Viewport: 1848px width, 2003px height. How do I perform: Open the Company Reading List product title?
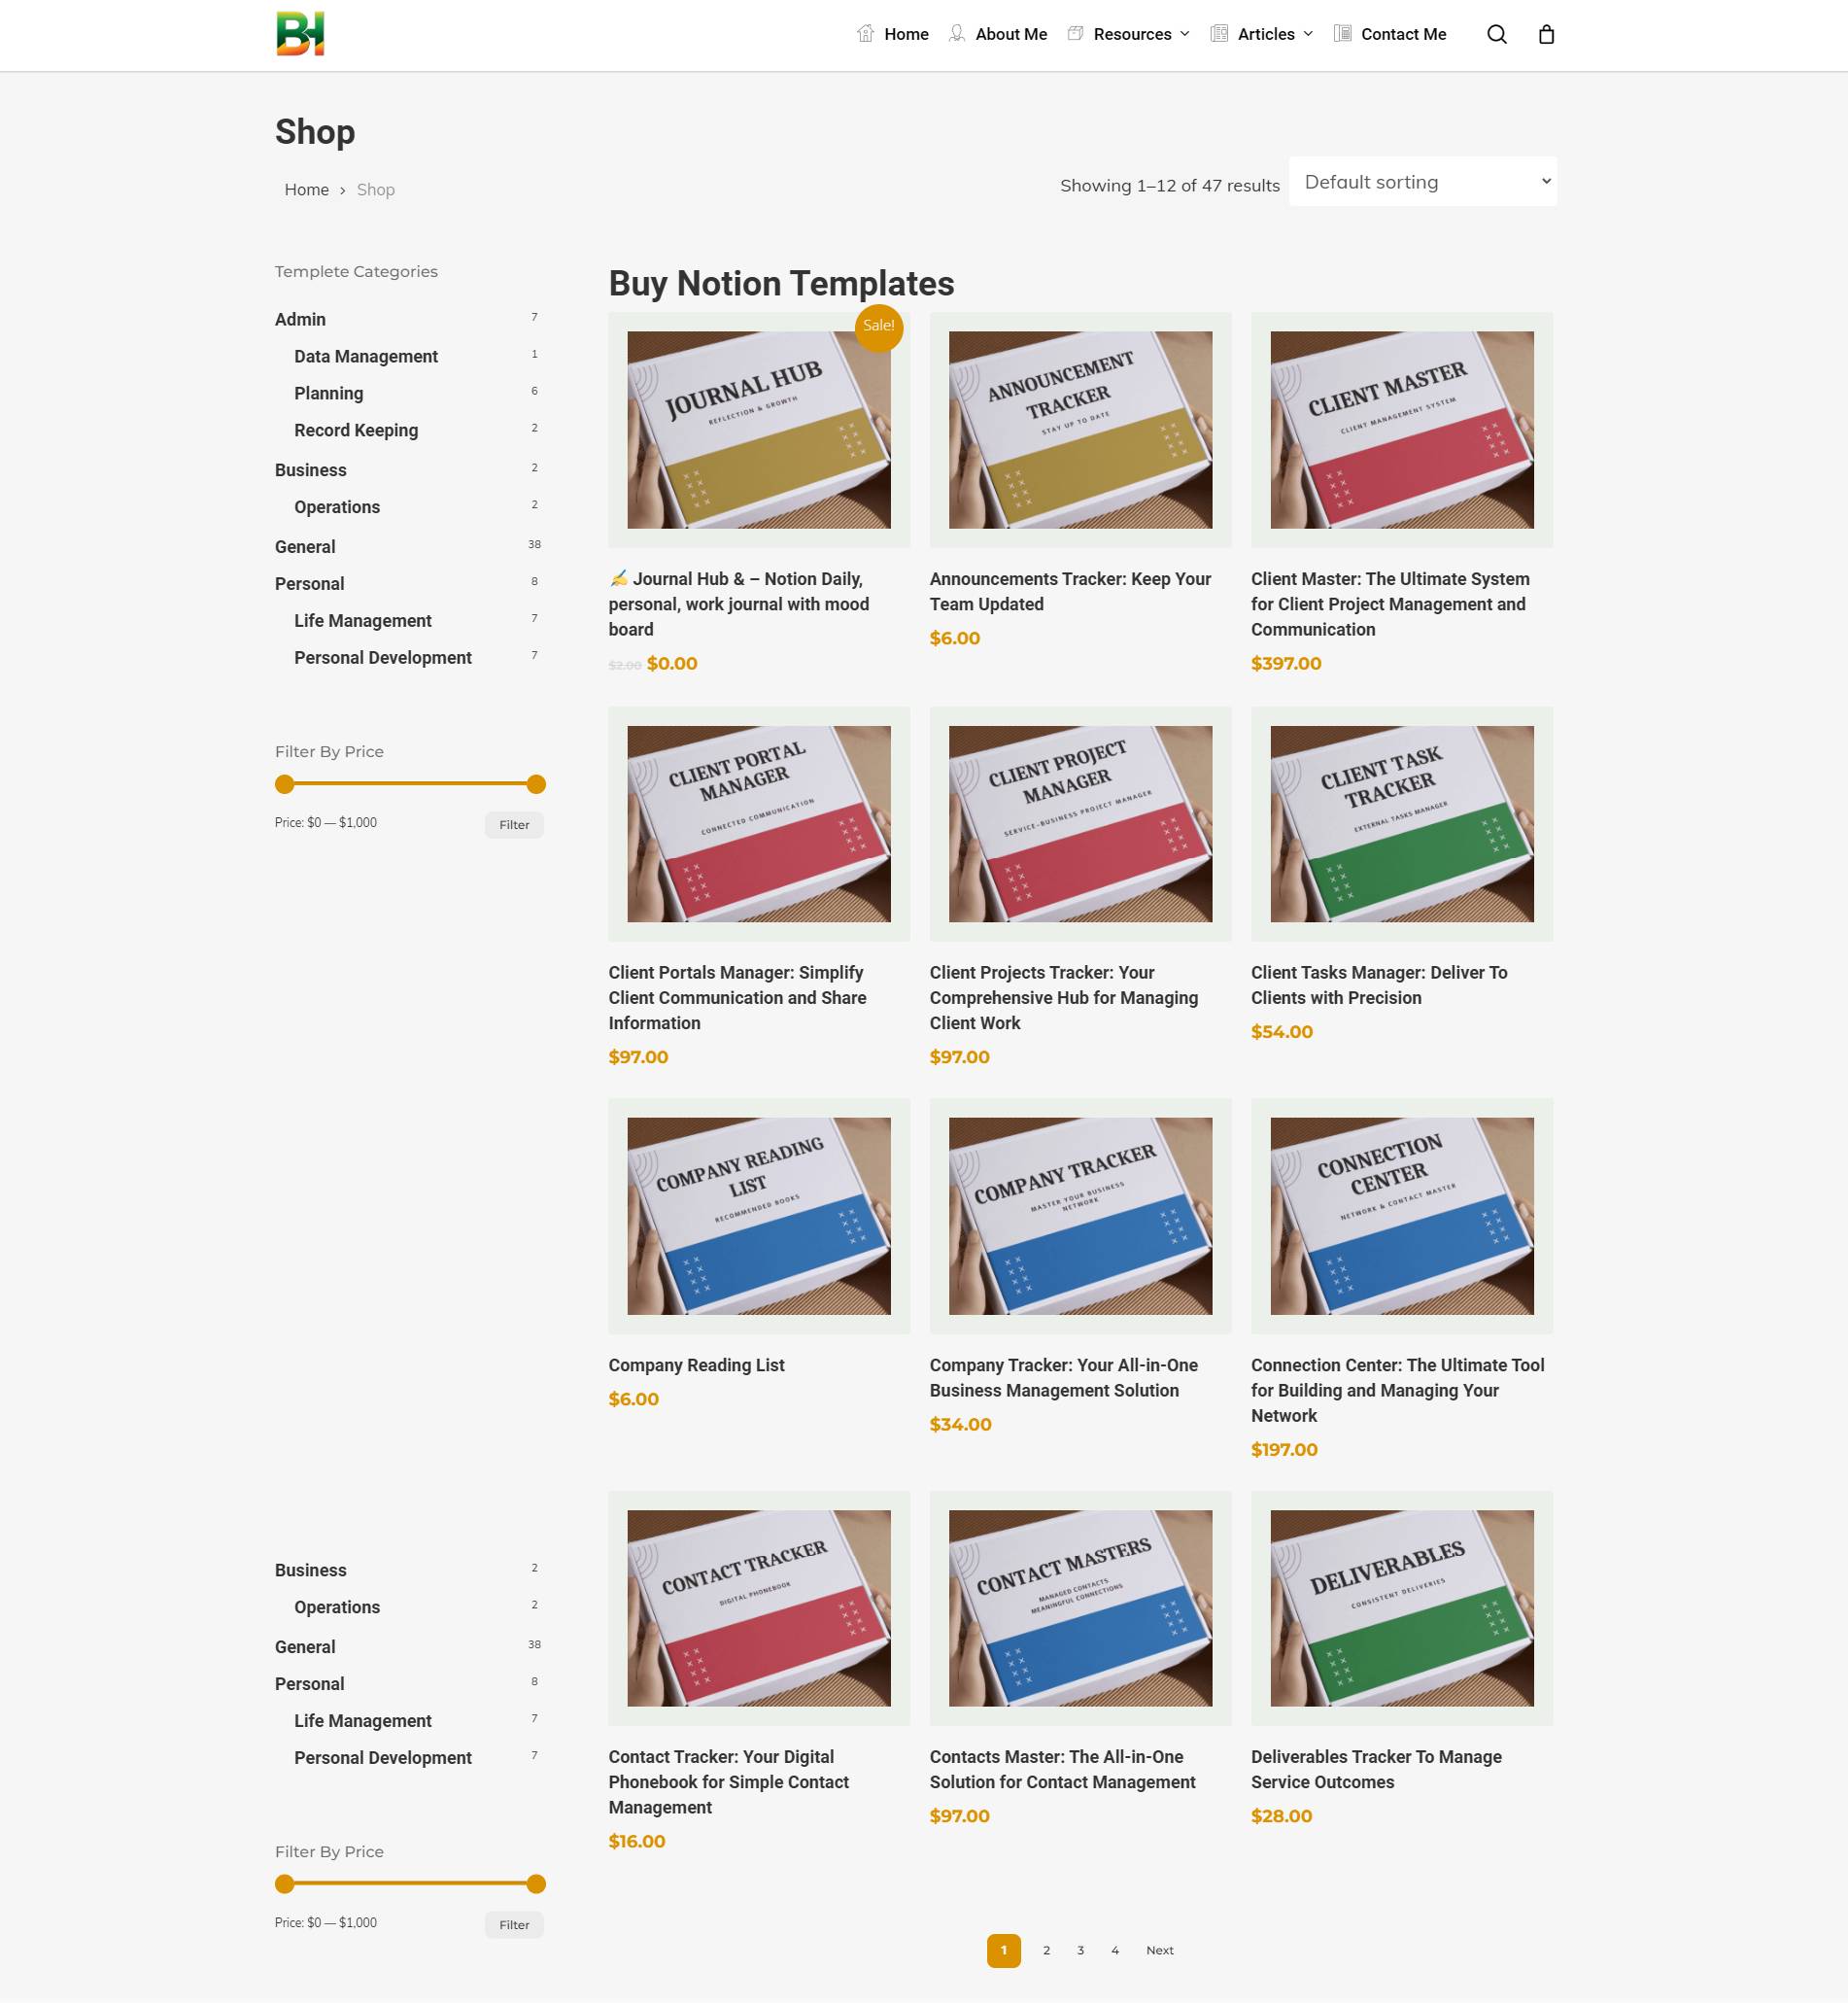point(696,1365)
